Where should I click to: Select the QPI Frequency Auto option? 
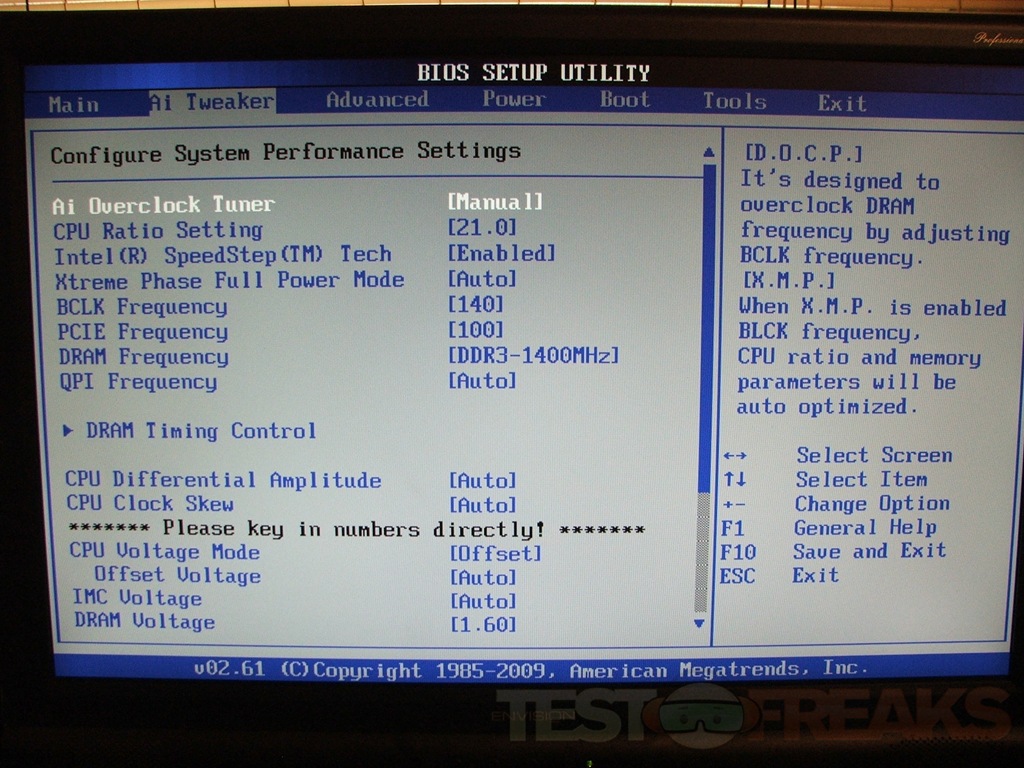[482, 381]
